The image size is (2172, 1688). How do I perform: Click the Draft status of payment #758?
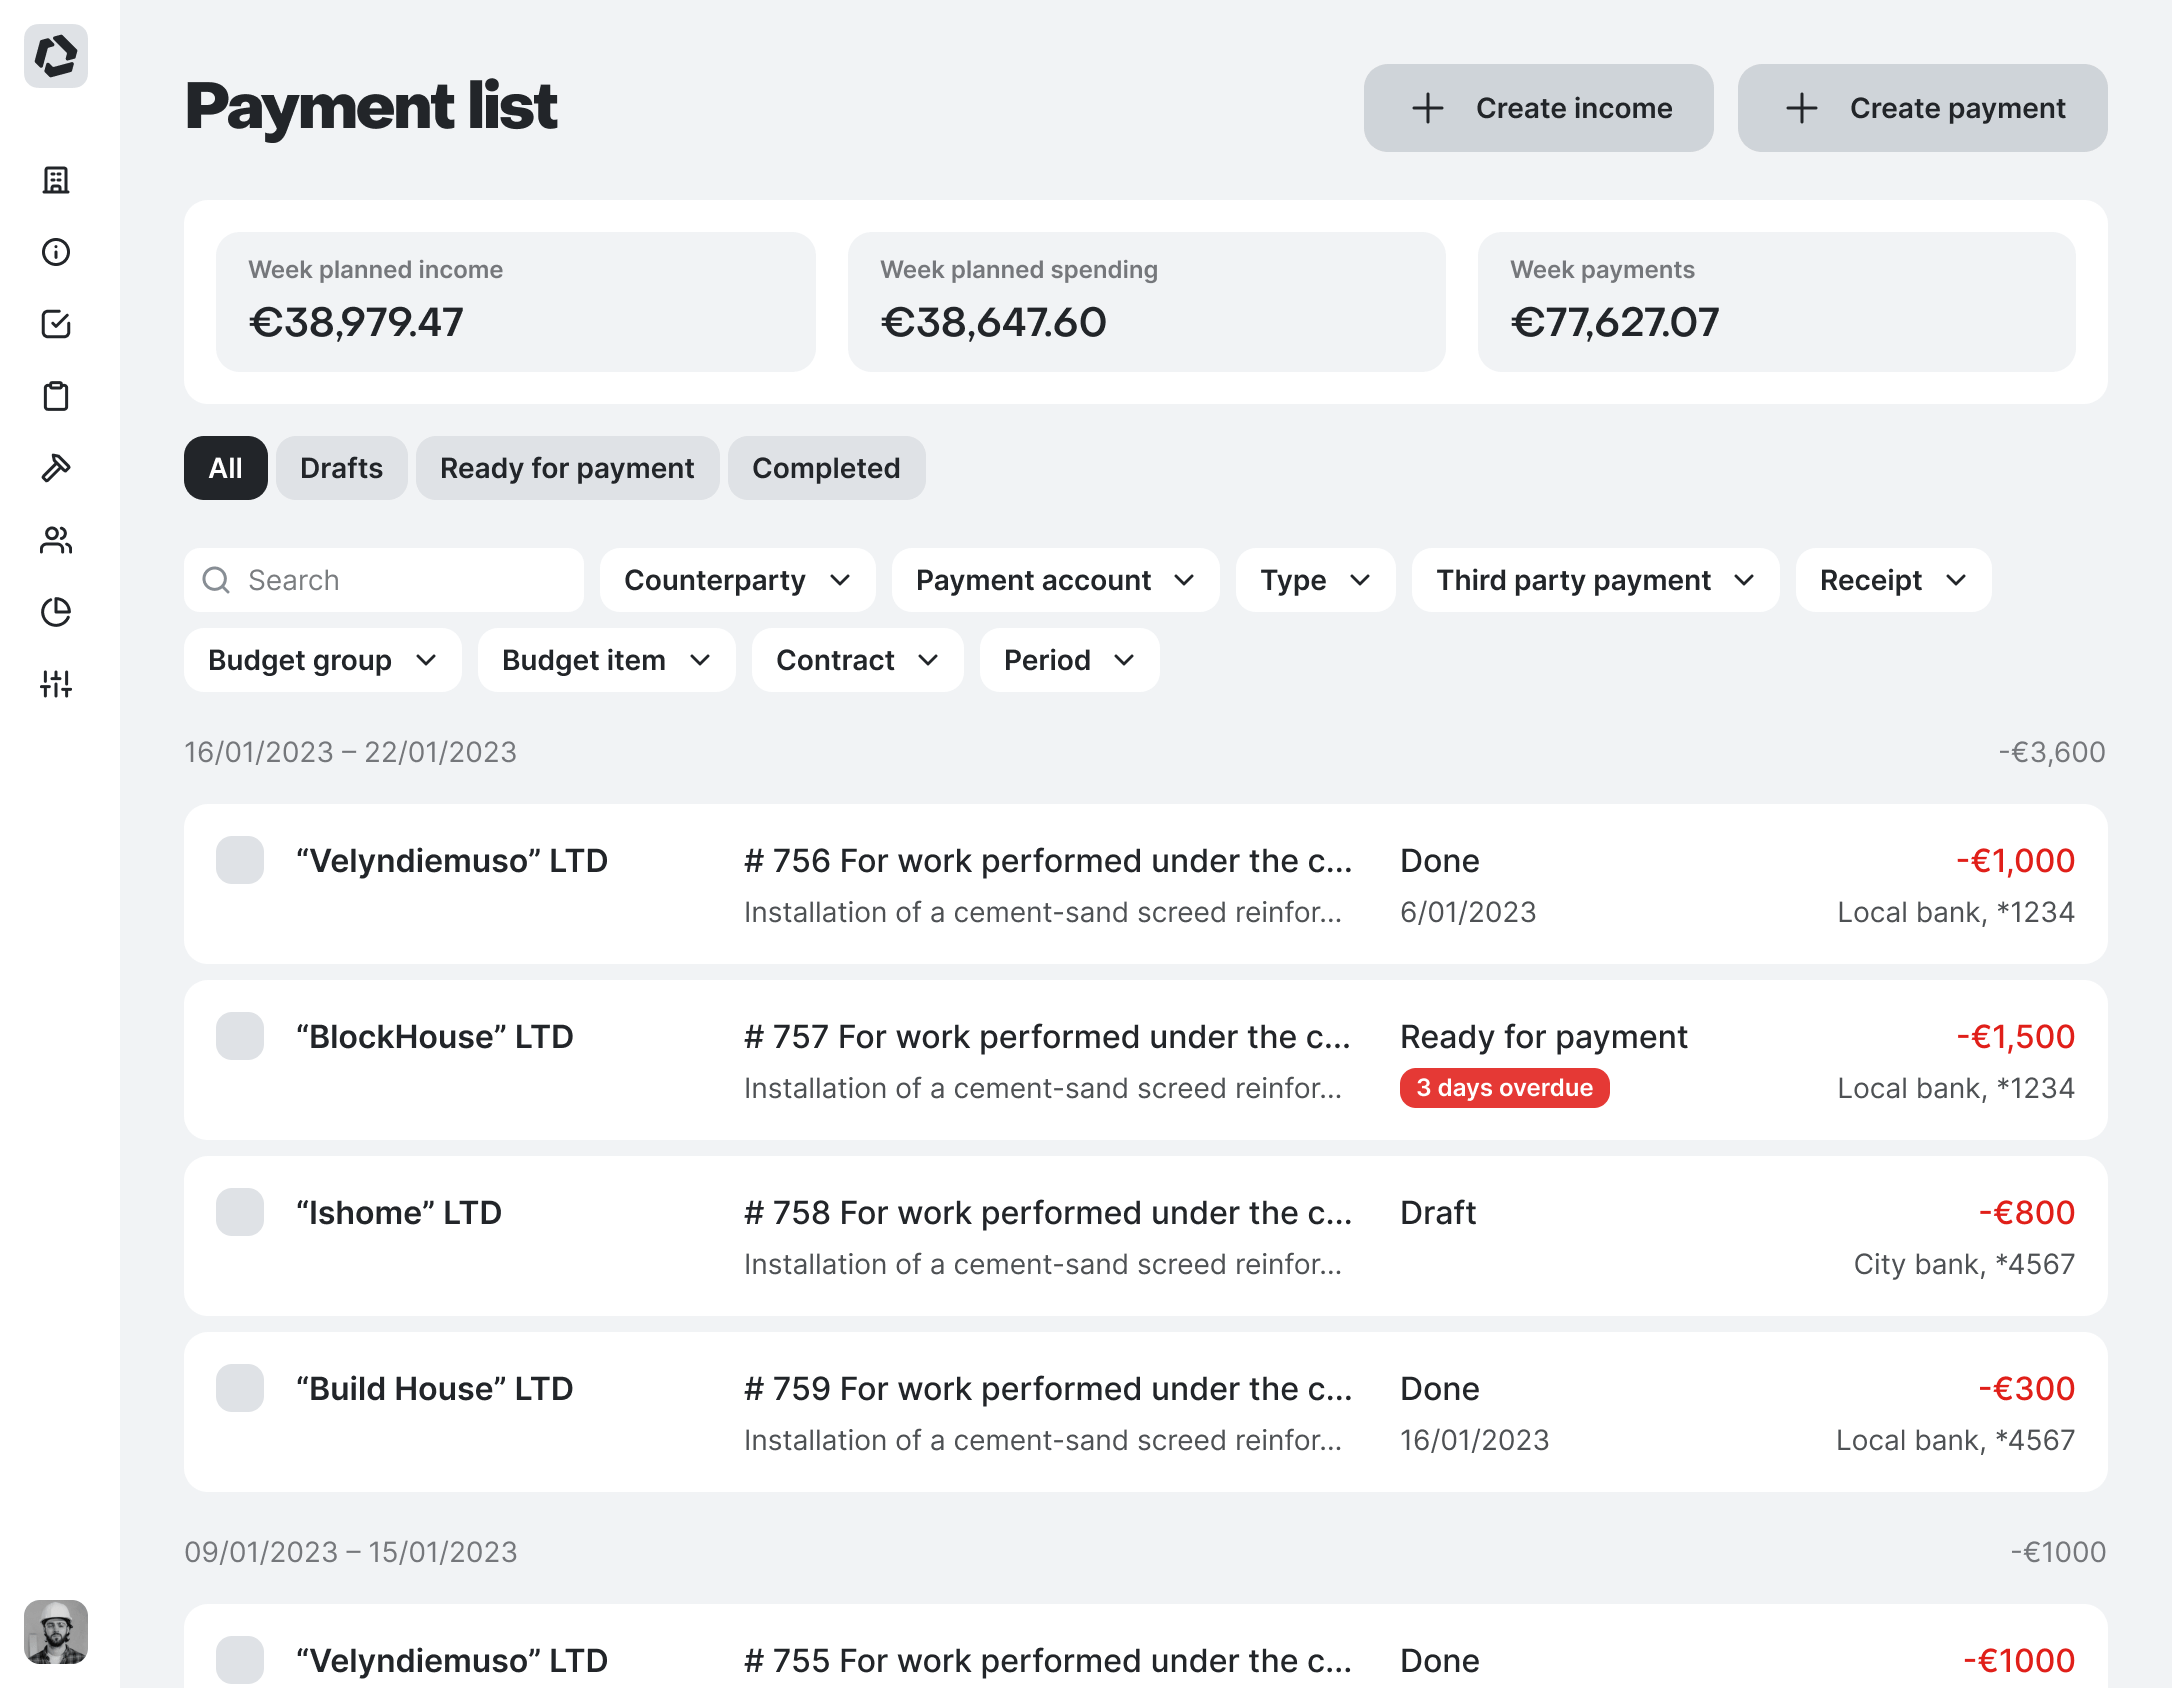click(x=1438, y=1213)
